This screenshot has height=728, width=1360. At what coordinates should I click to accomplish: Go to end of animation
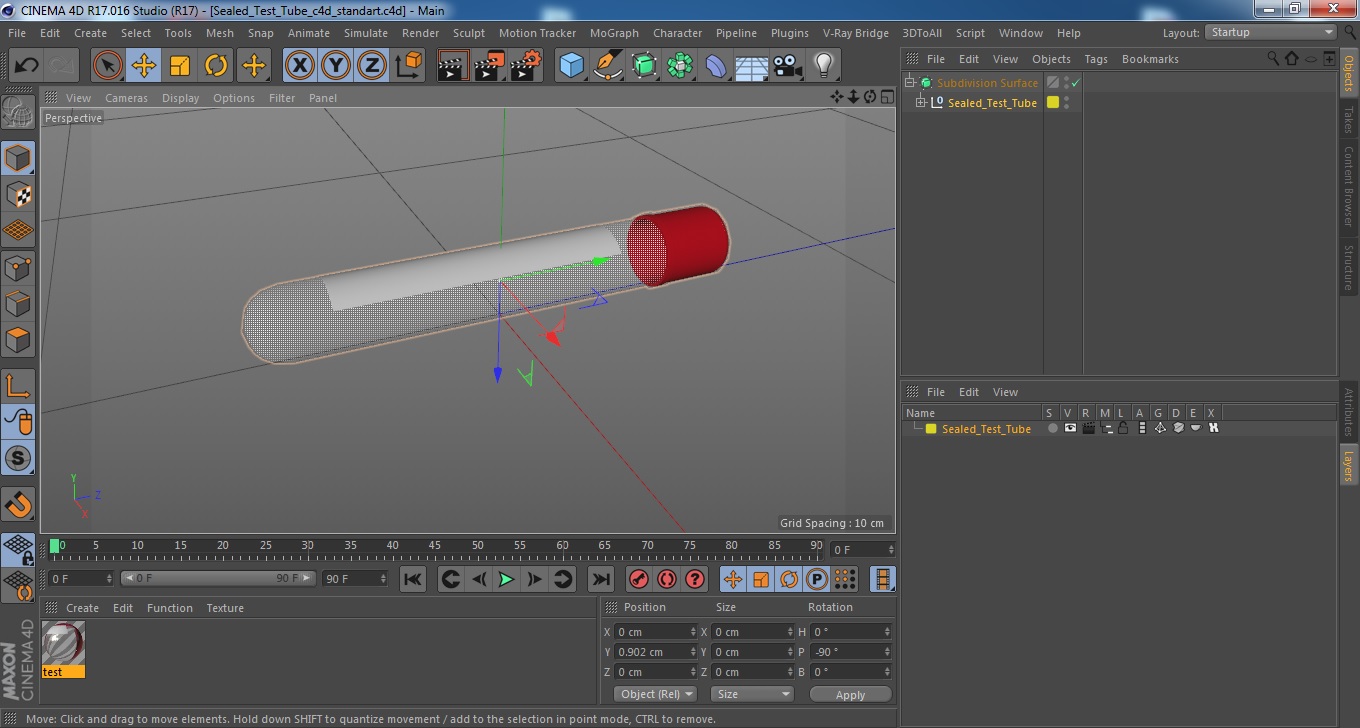600,579
